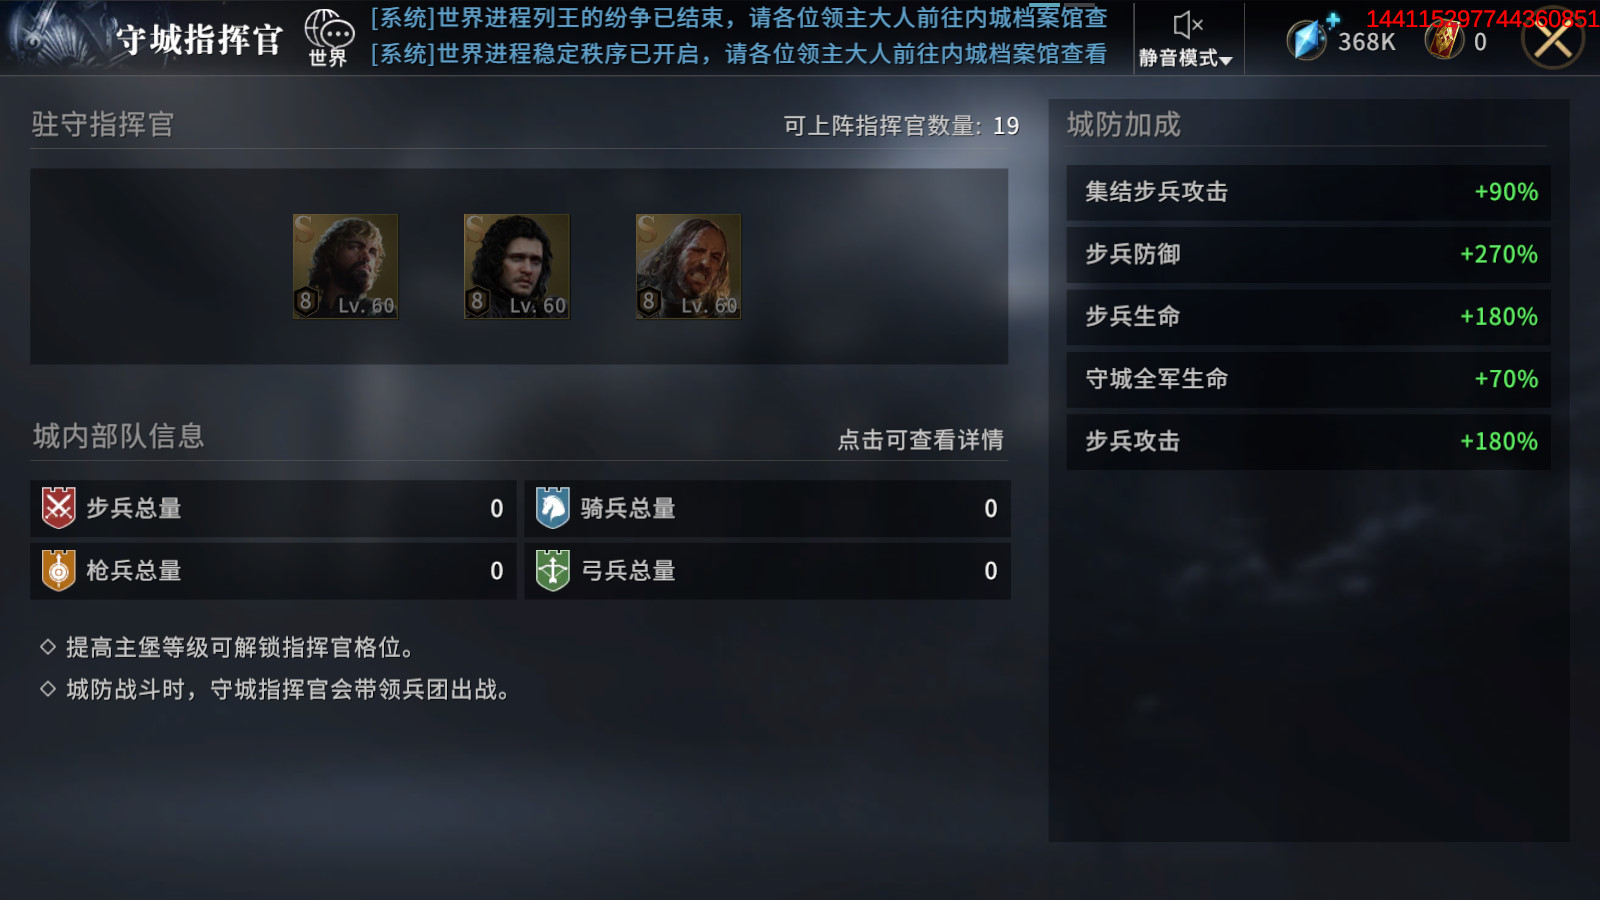The image size is (1600, 900).
Task: Select the first blond commander portrait
Action: [x=345, y=266]
